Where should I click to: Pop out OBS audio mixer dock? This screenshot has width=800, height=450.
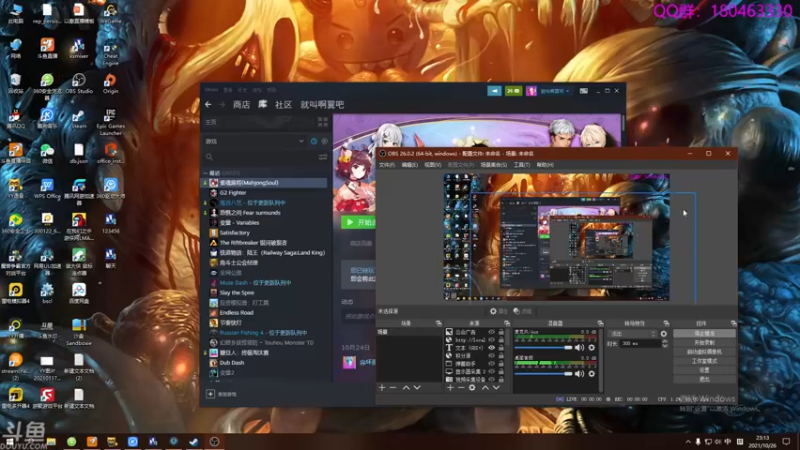tap(600, 323)
